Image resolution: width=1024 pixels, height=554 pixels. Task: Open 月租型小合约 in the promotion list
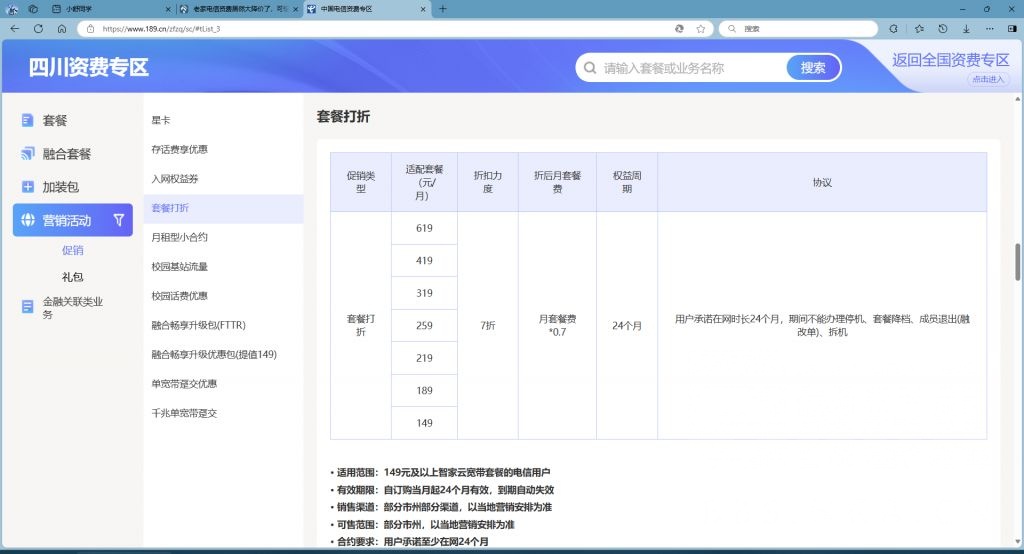(179, 238)
